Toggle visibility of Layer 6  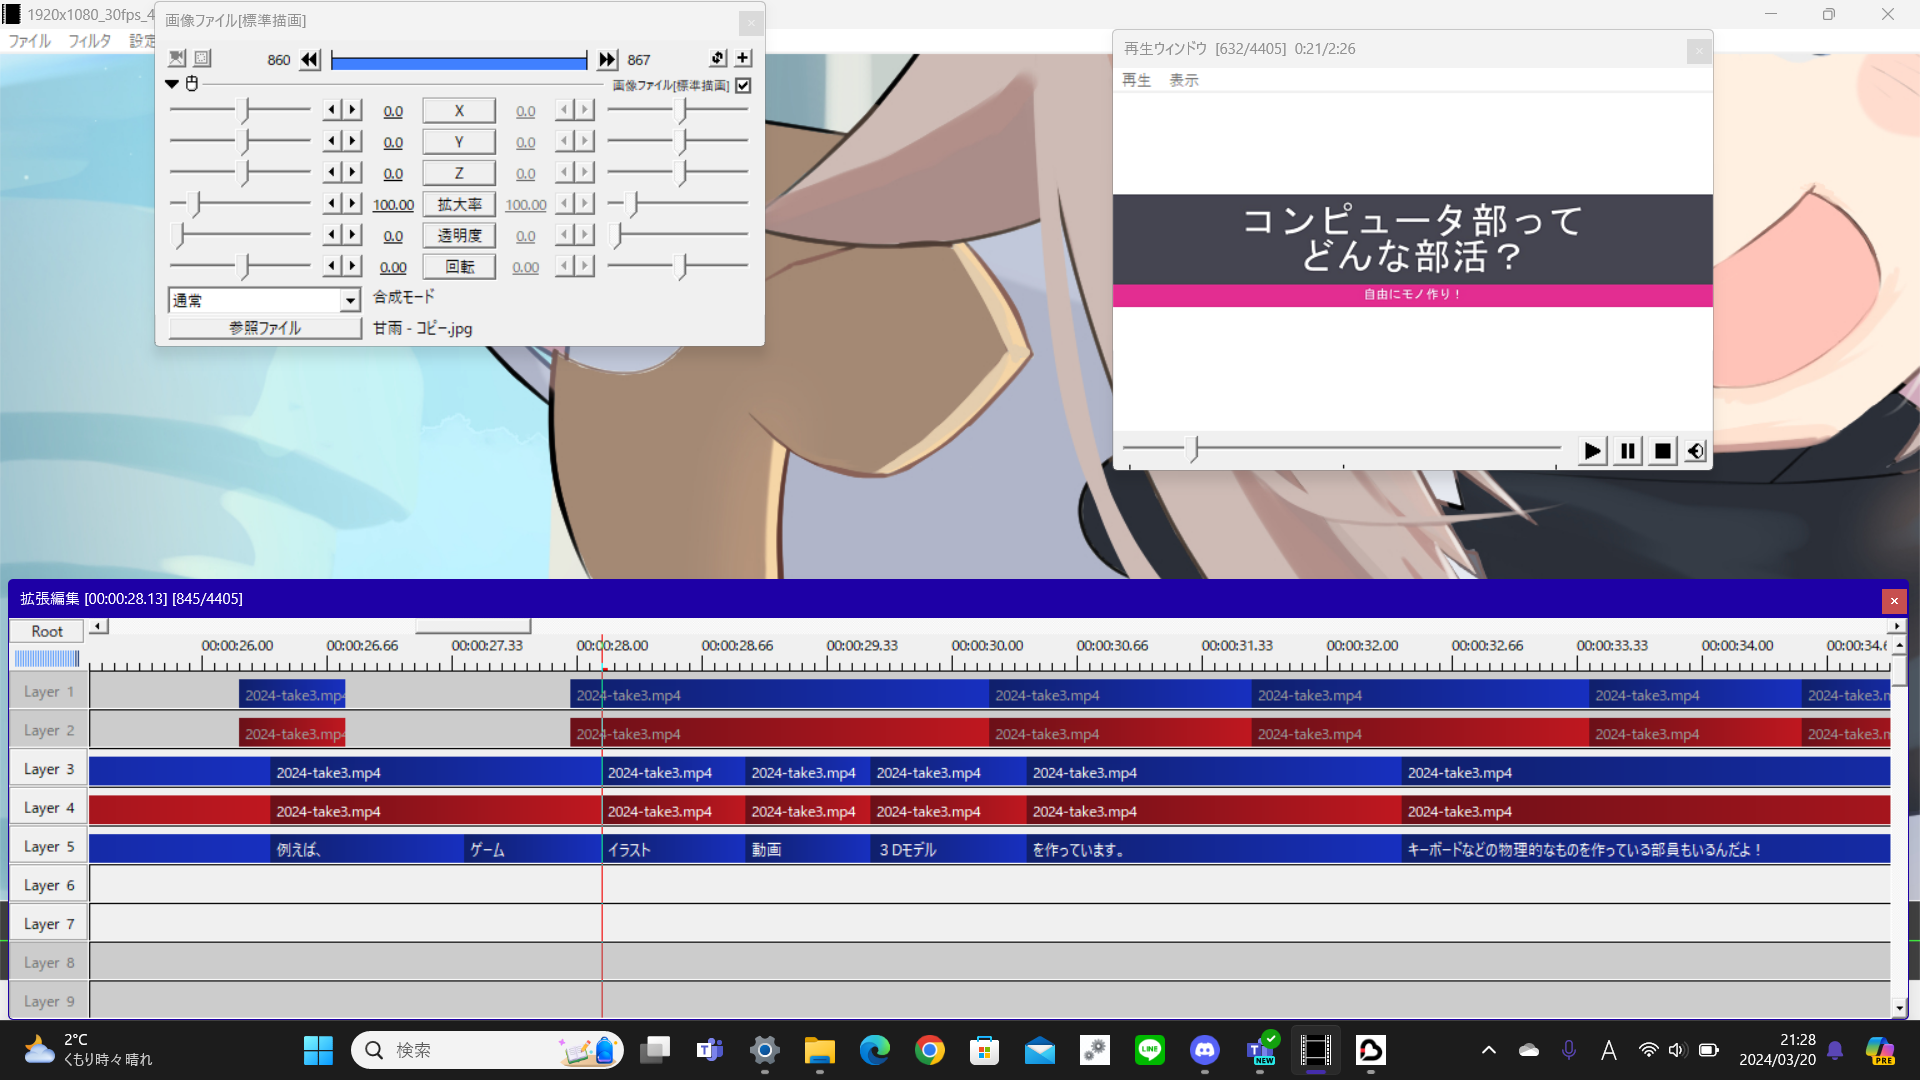point(49,886)
